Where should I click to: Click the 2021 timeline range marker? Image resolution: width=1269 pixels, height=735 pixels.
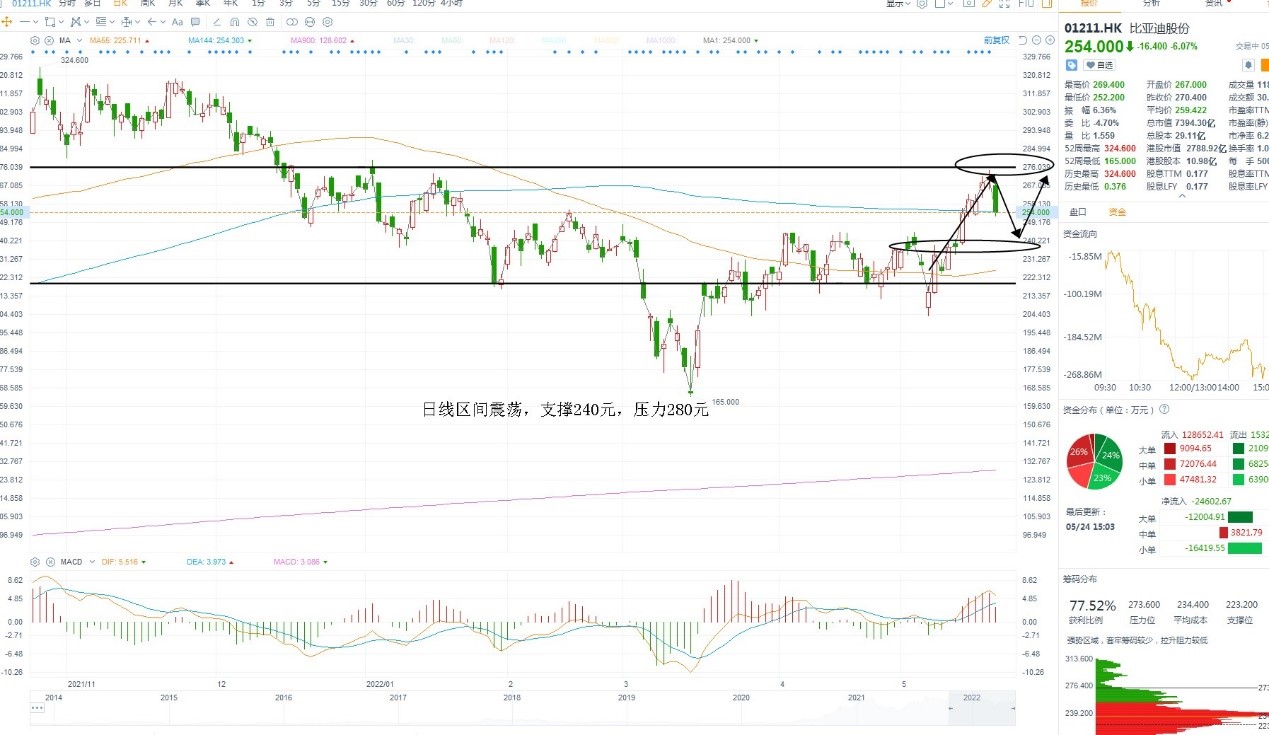pyautogui.click(x=856, y=696)
